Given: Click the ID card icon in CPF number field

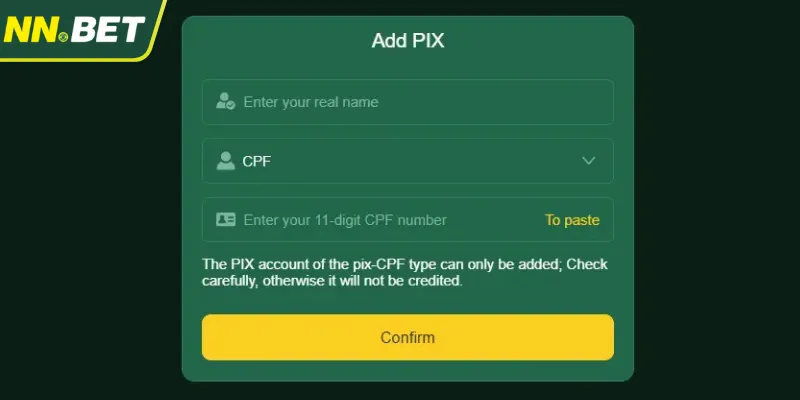Looking at the screenshot, I should pos(225,220).
